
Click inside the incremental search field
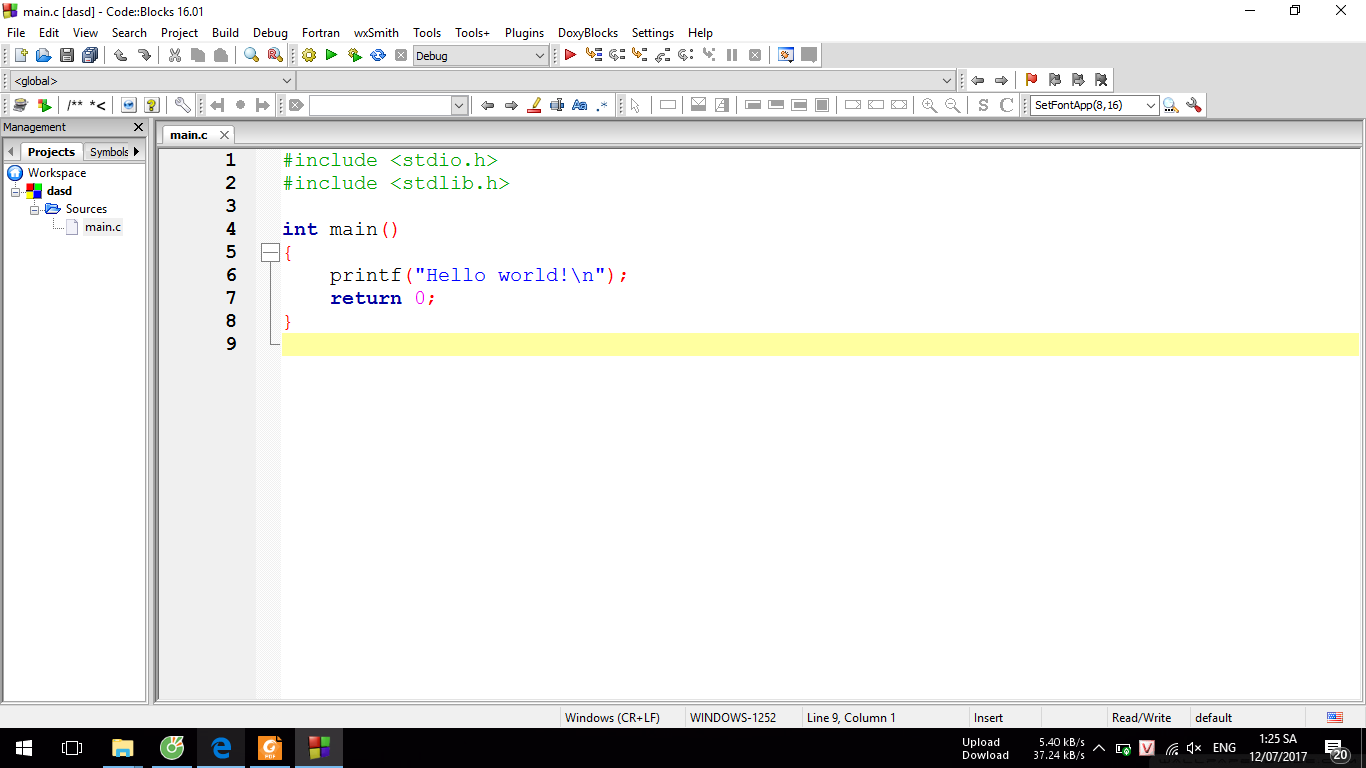pos(380,105)
